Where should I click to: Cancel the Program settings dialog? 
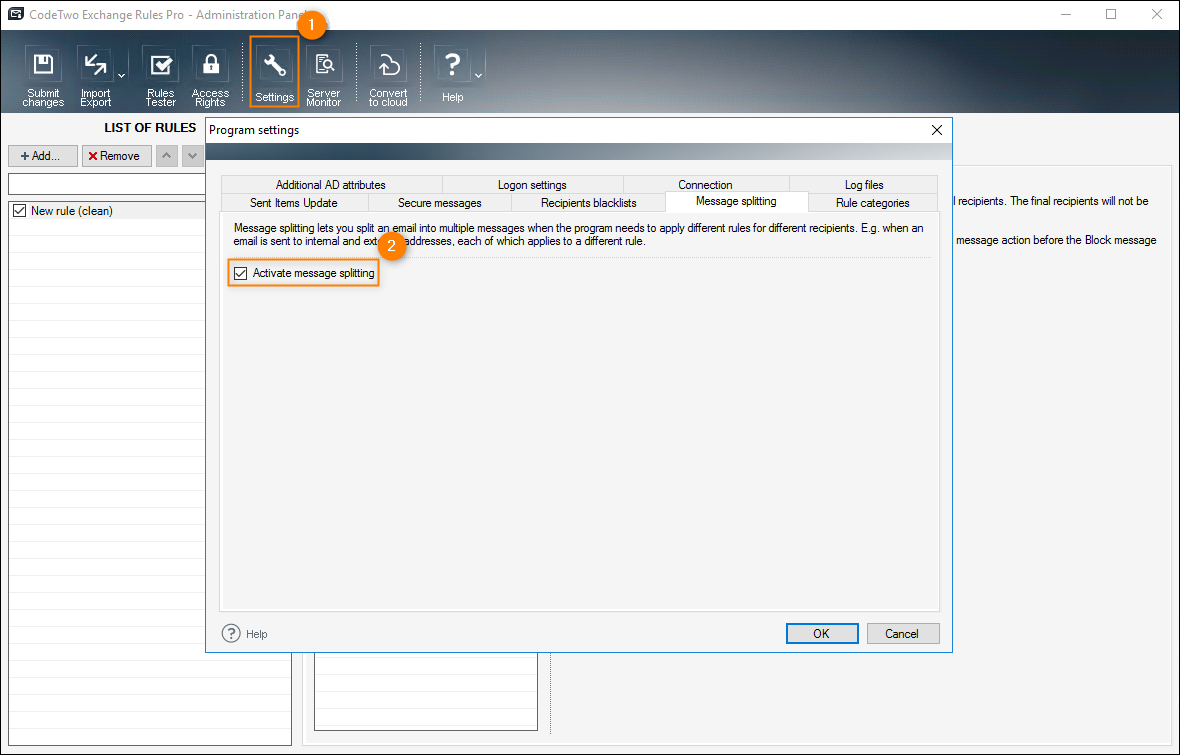click(903, 634)
